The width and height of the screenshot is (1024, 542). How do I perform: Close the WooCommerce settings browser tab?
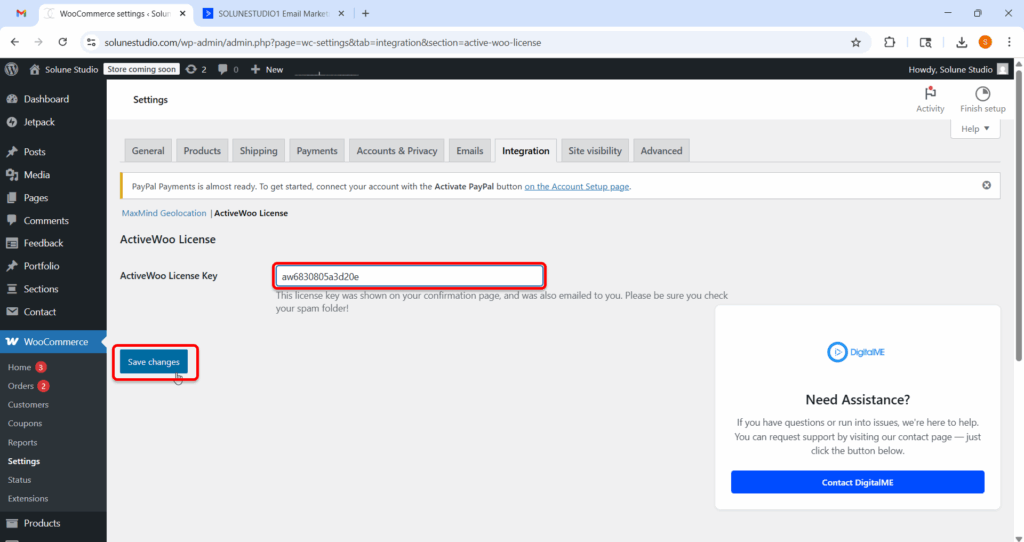[183, 13]
